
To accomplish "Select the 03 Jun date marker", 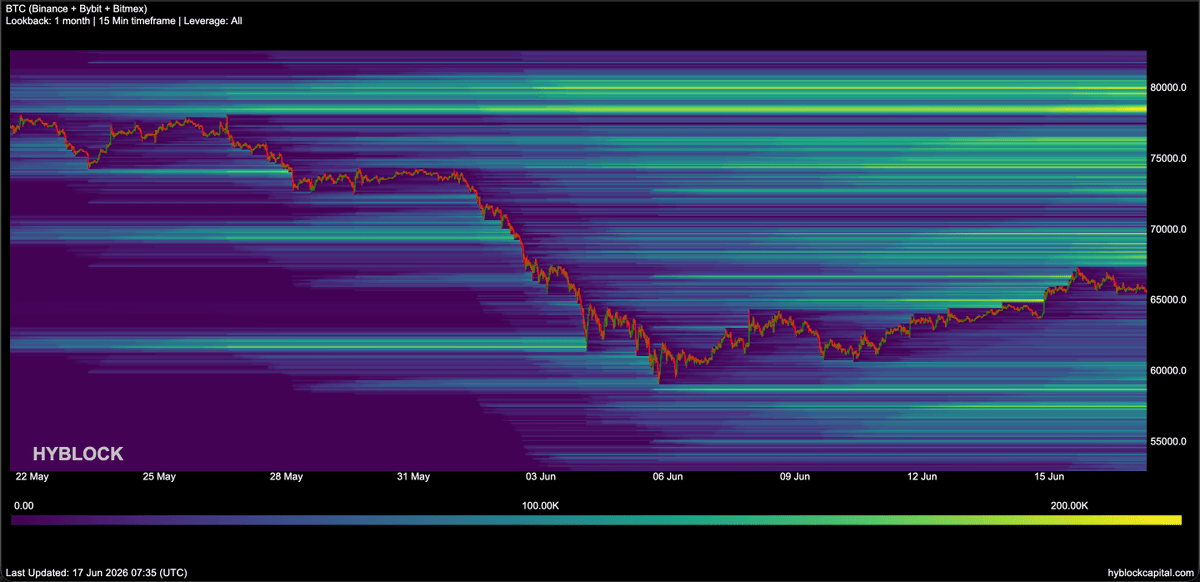I will [540, 477].
